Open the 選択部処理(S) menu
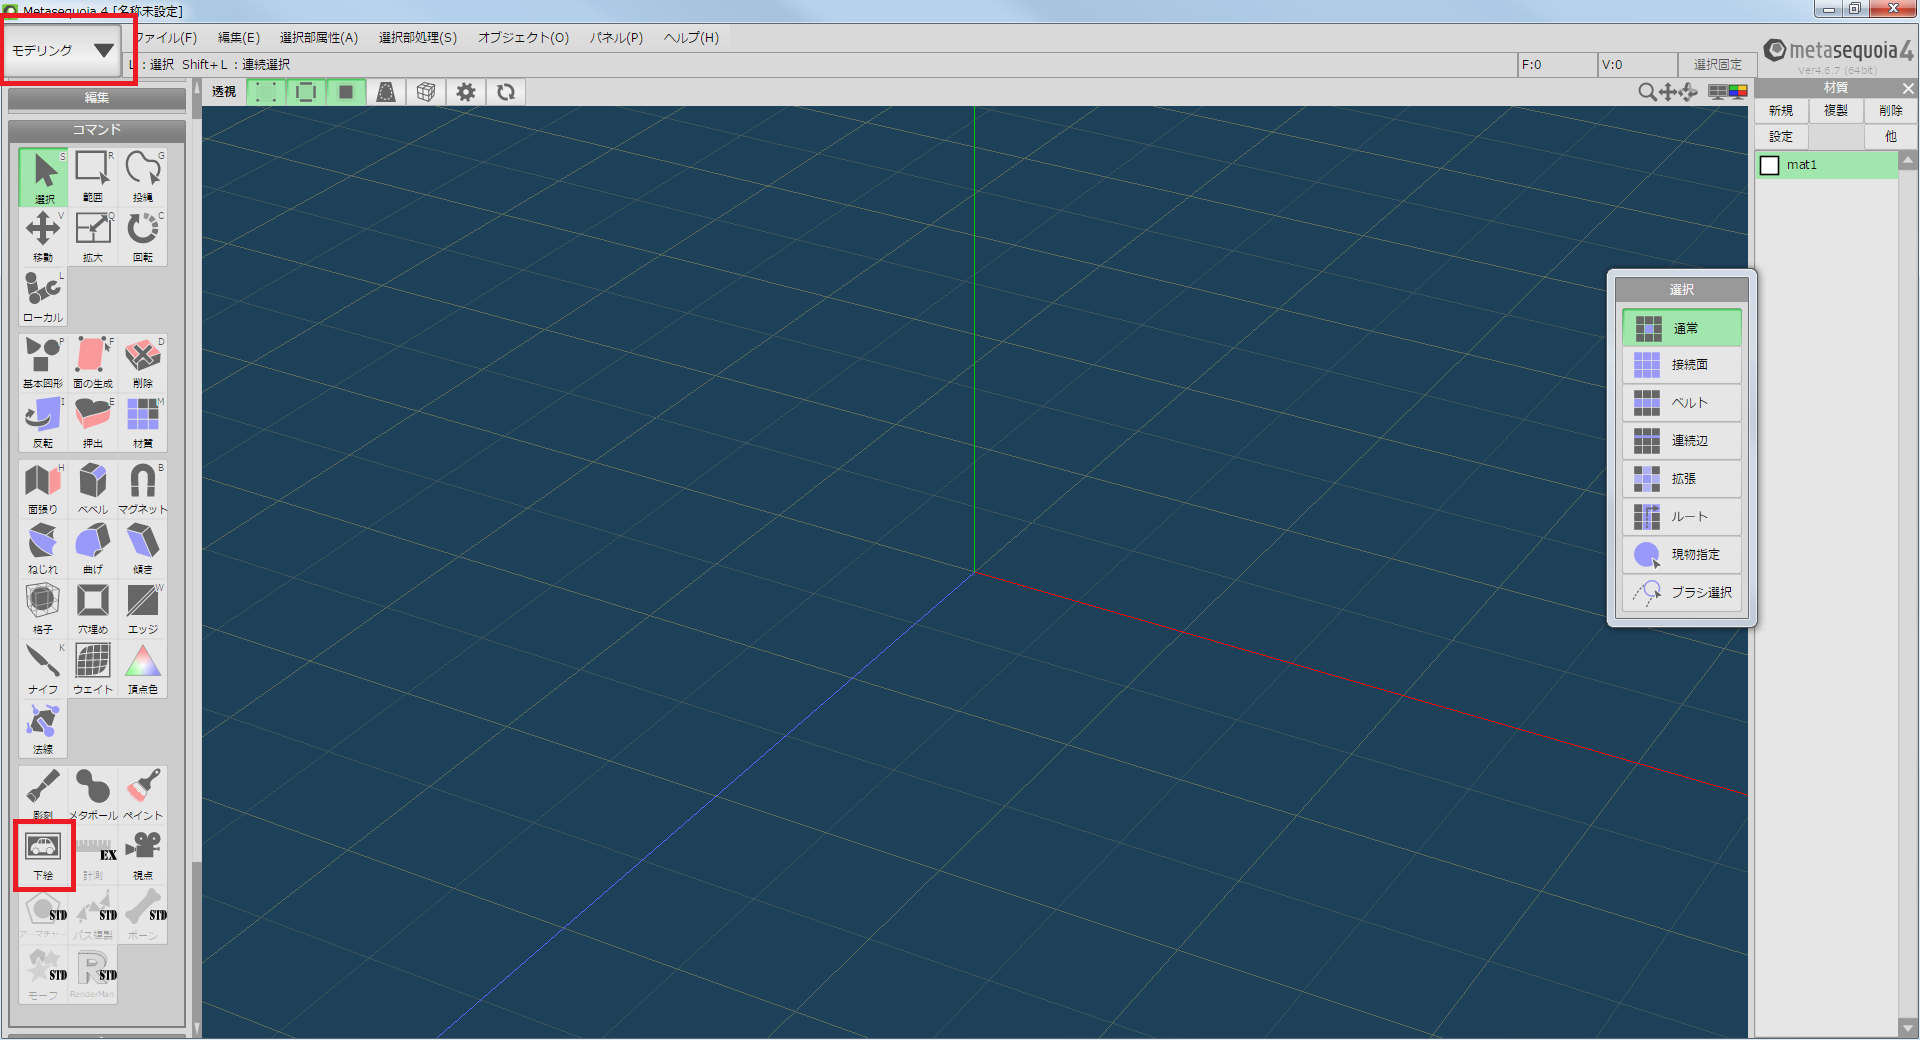The width and height of the screenshot is (1920, 1040). (418, 38)
